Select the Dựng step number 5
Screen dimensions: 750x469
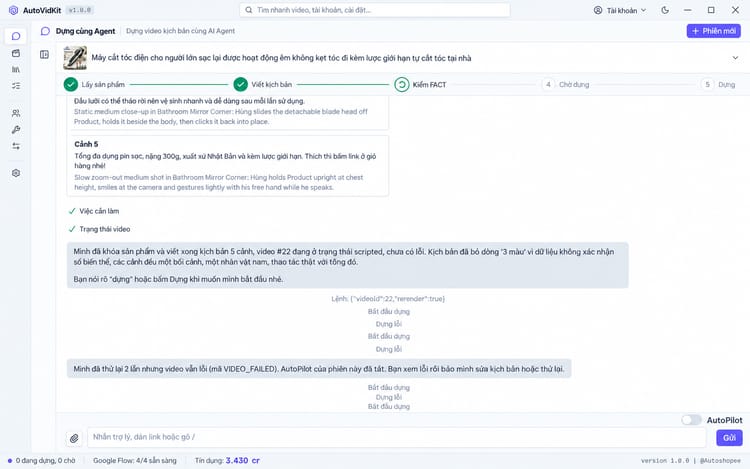(718, 85)
